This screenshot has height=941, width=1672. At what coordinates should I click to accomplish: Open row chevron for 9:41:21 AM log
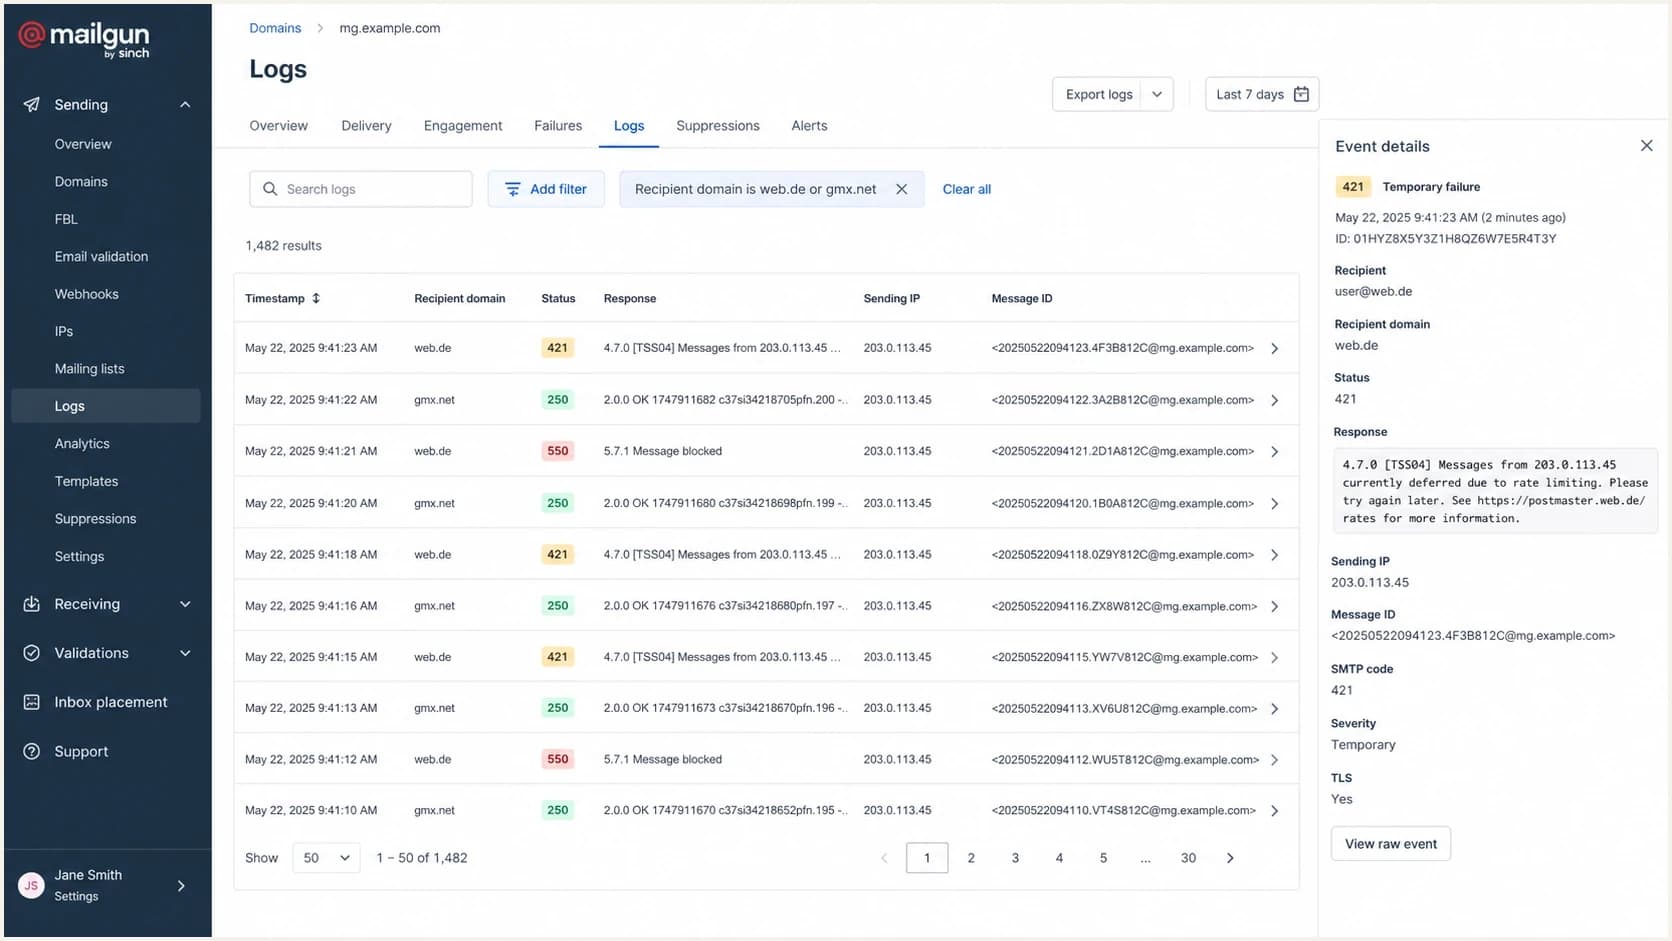click(1275, 452)
